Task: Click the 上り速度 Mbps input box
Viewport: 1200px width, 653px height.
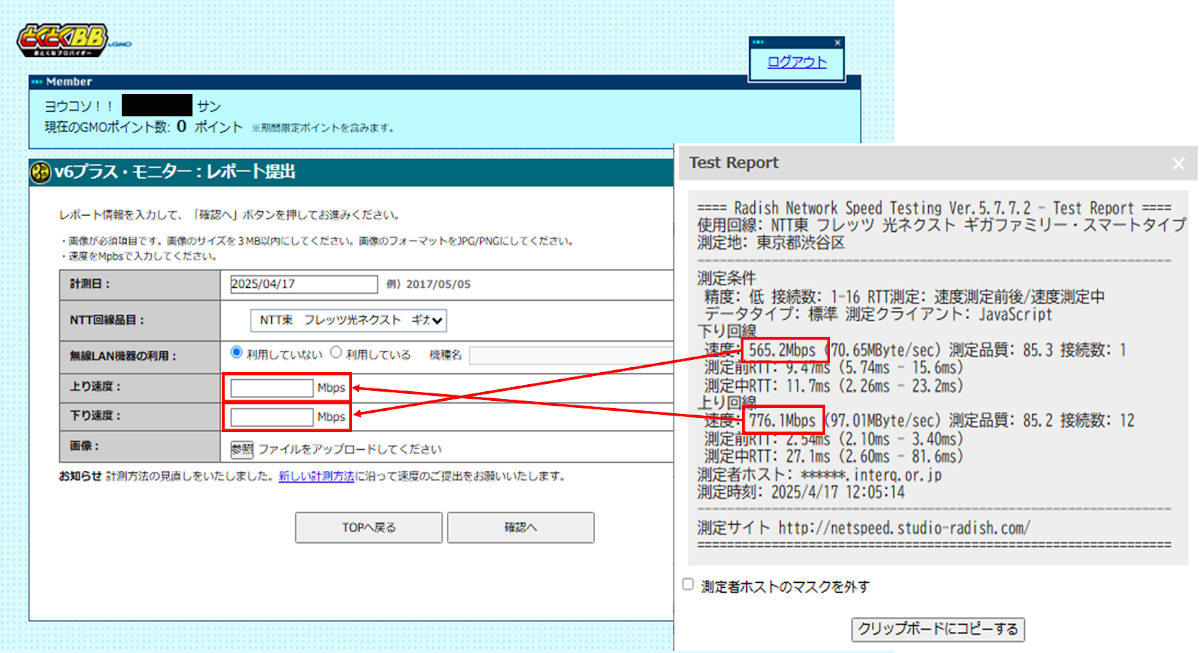Action: tap(272, 388)
